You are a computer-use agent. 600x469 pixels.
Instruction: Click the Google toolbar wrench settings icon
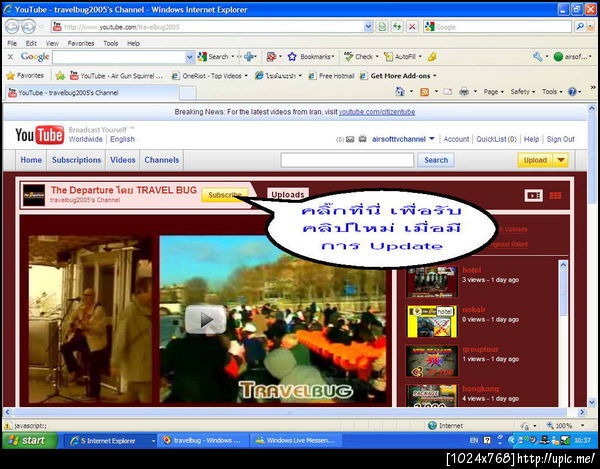pos(538,57)
